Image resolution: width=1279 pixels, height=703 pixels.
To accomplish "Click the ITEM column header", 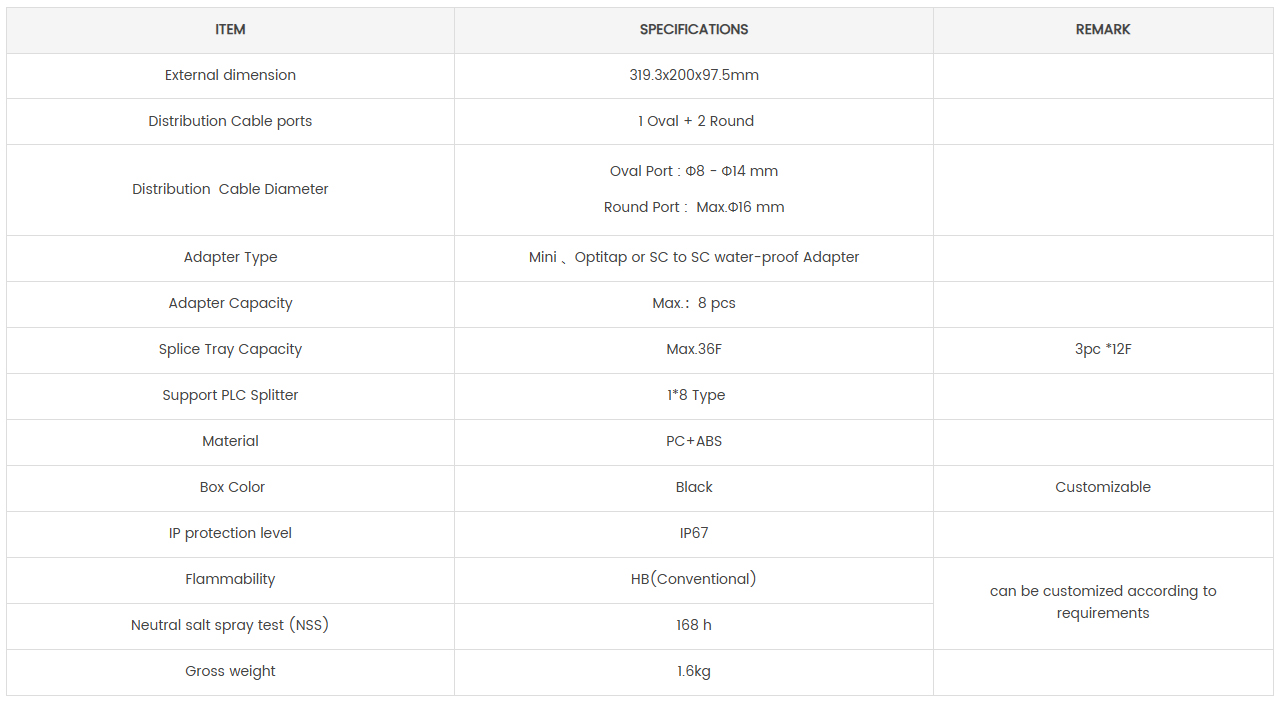I will 230,30.
